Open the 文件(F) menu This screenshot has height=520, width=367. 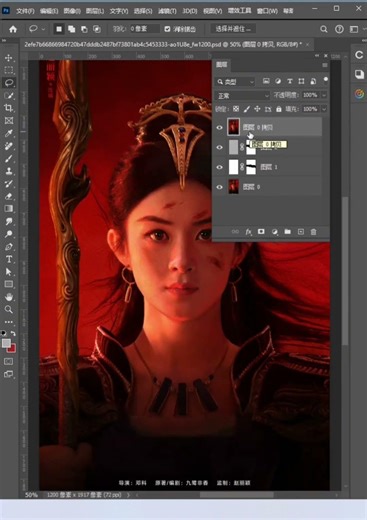[25, 11]
